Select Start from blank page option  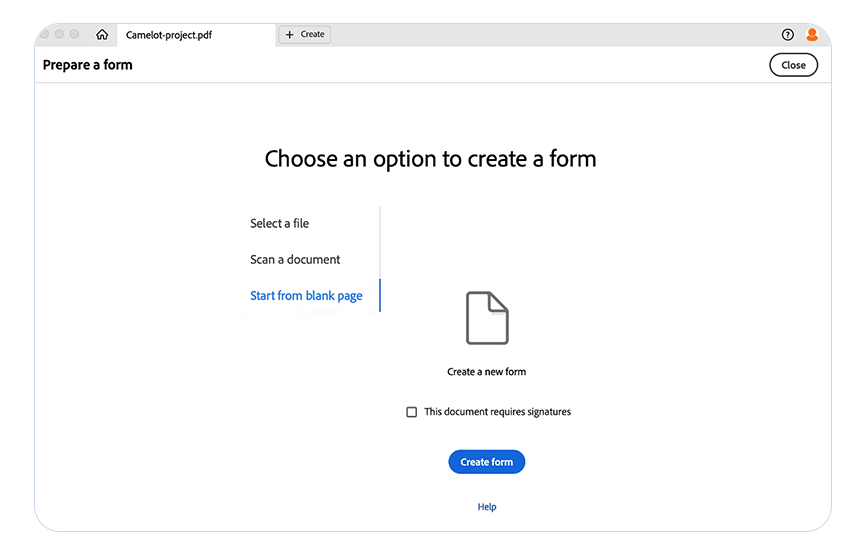click(306, 296)
